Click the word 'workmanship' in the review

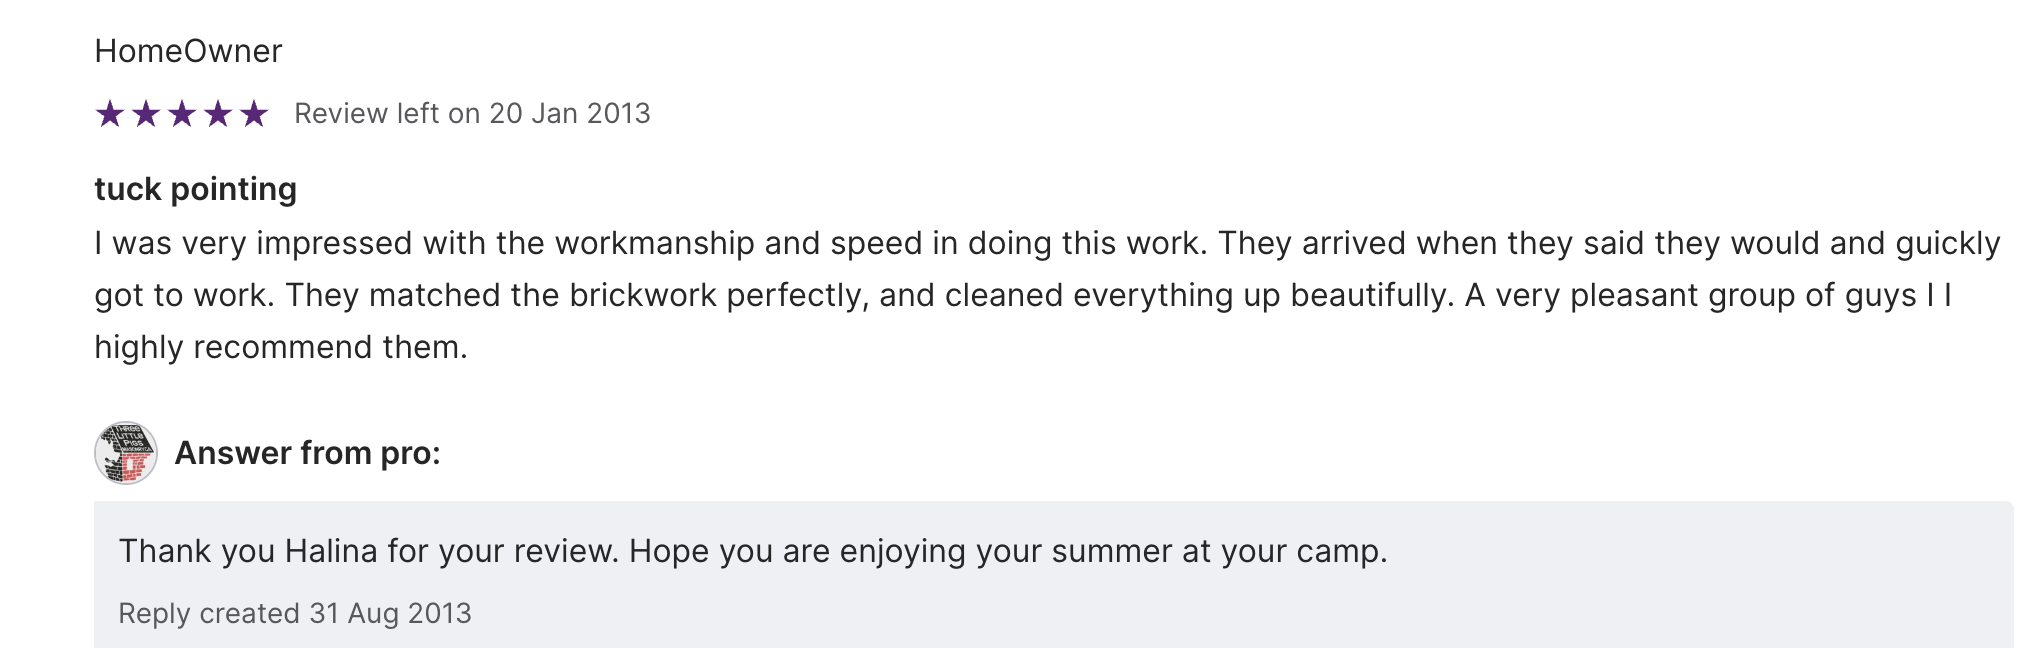[654, 244]
